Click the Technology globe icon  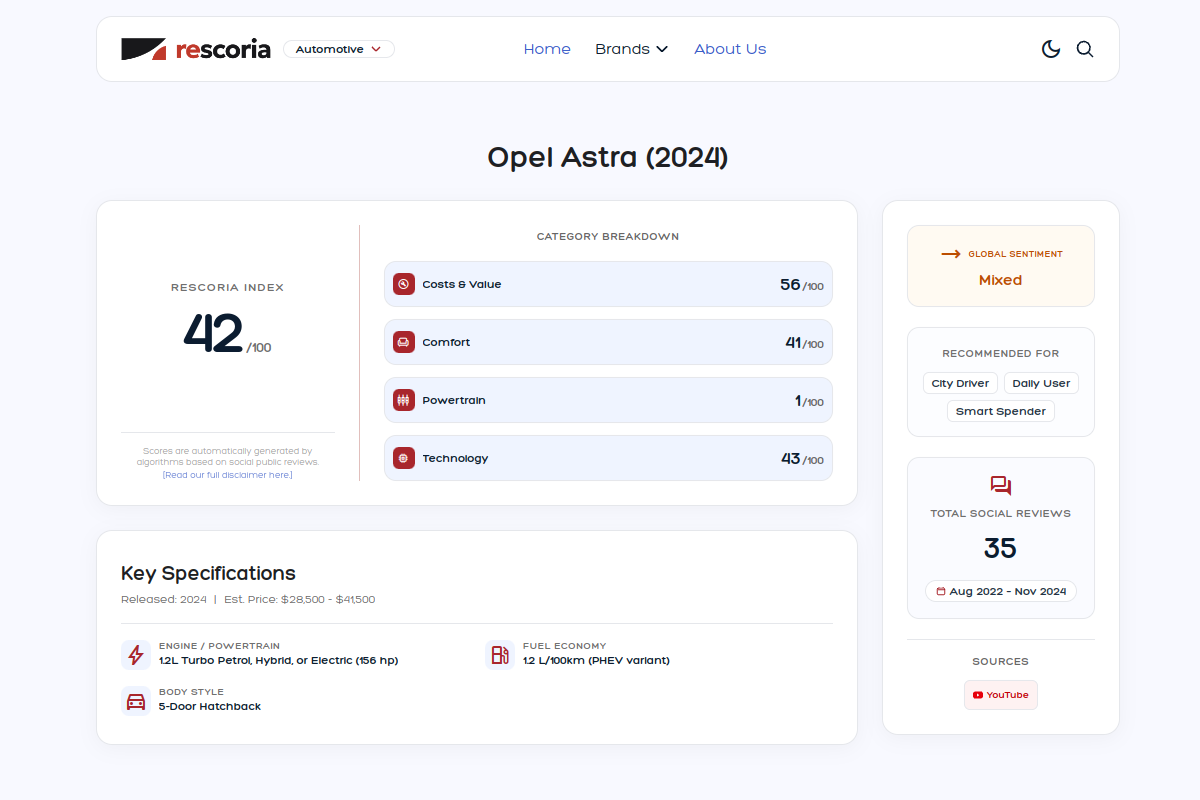404,458
